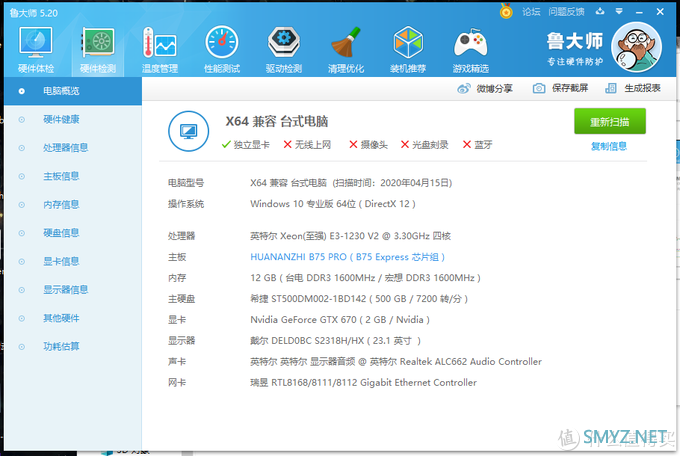Click the 复制信息 copy info link
The height and width of the screenshot is (456, 680).
point(609,146)
